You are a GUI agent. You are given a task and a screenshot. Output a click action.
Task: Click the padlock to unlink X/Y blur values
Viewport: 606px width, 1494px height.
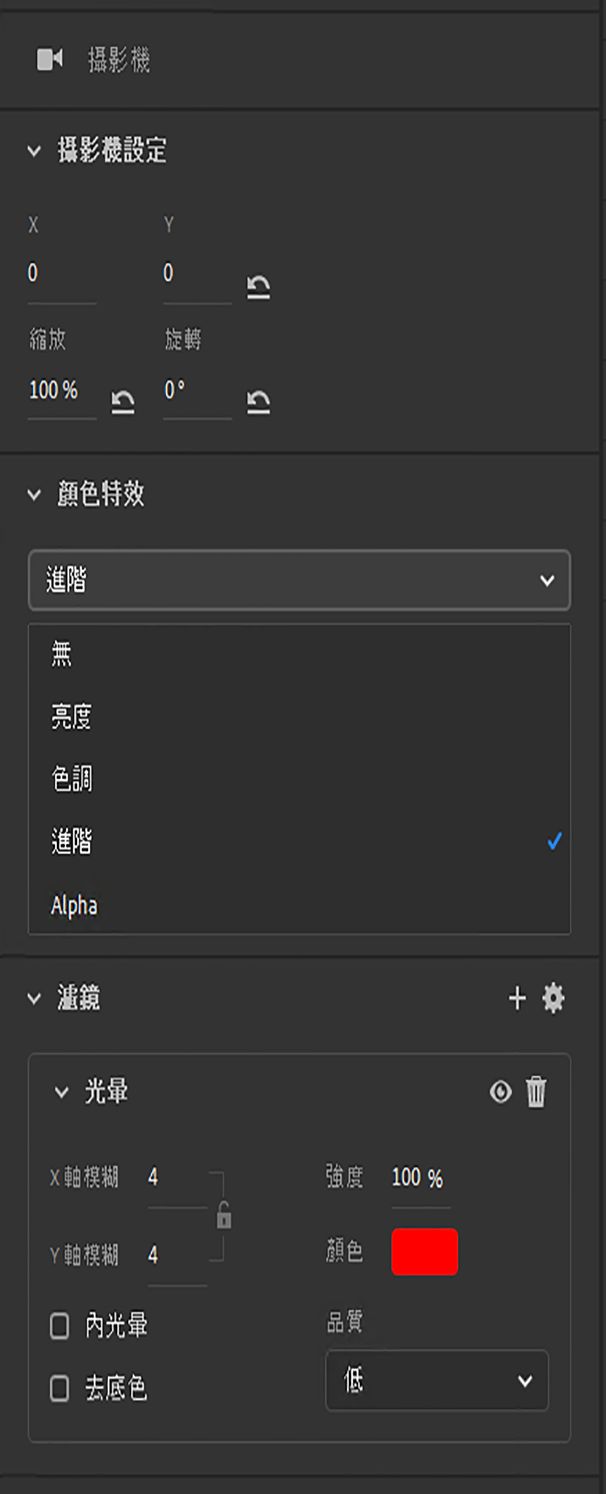coord(226,1215)
